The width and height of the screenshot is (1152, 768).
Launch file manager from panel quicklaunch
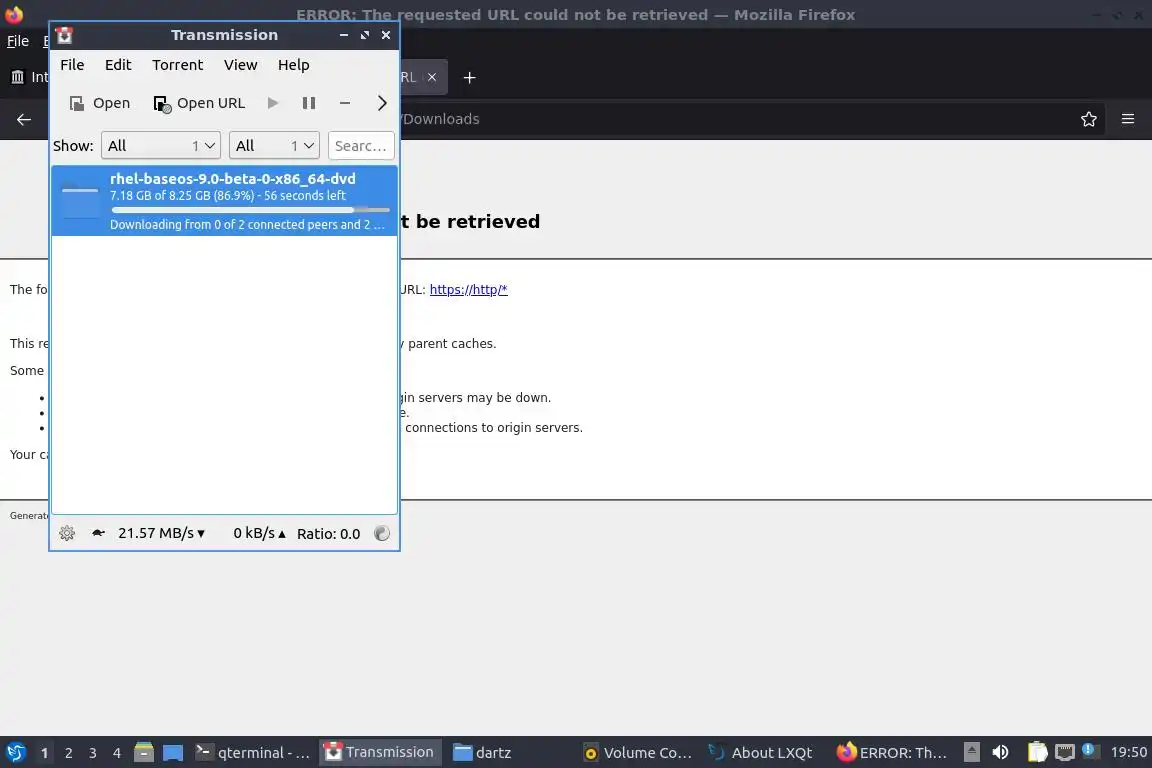pyautogui.click(x=144, y=752)
